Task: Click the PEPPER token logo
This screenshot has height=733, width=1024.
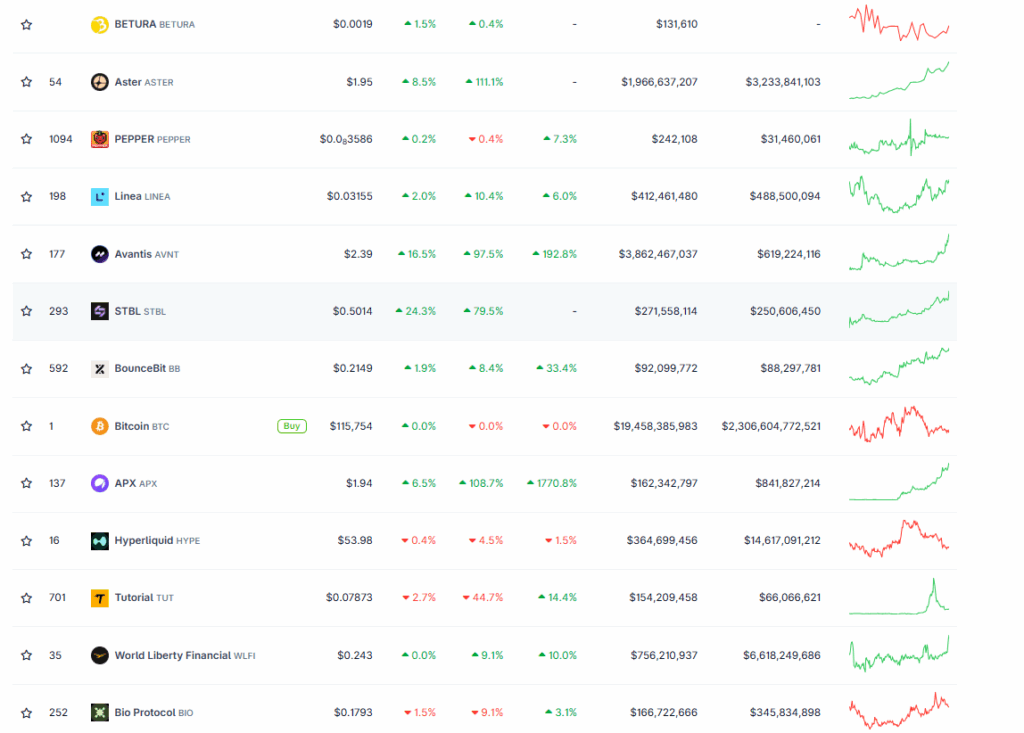Action: point(100,139)
